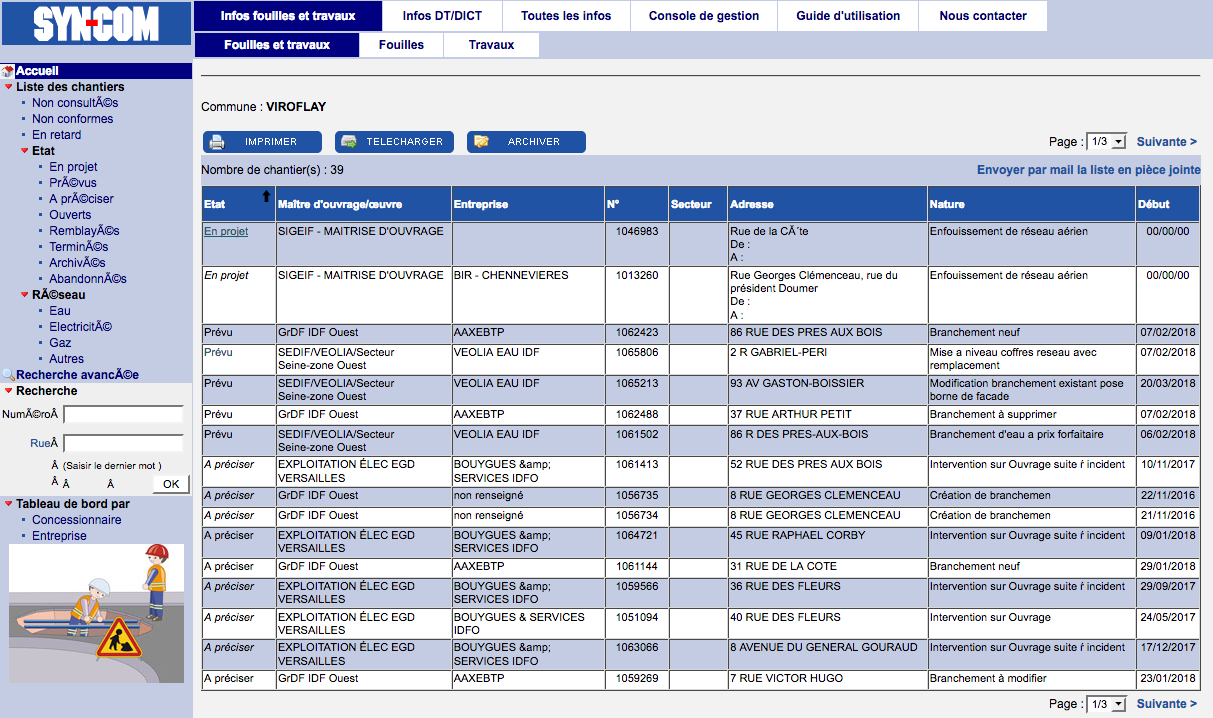1213x718 pixels.
Task: Go to Accueil in sidebar
Action: [x=37, y=71]
